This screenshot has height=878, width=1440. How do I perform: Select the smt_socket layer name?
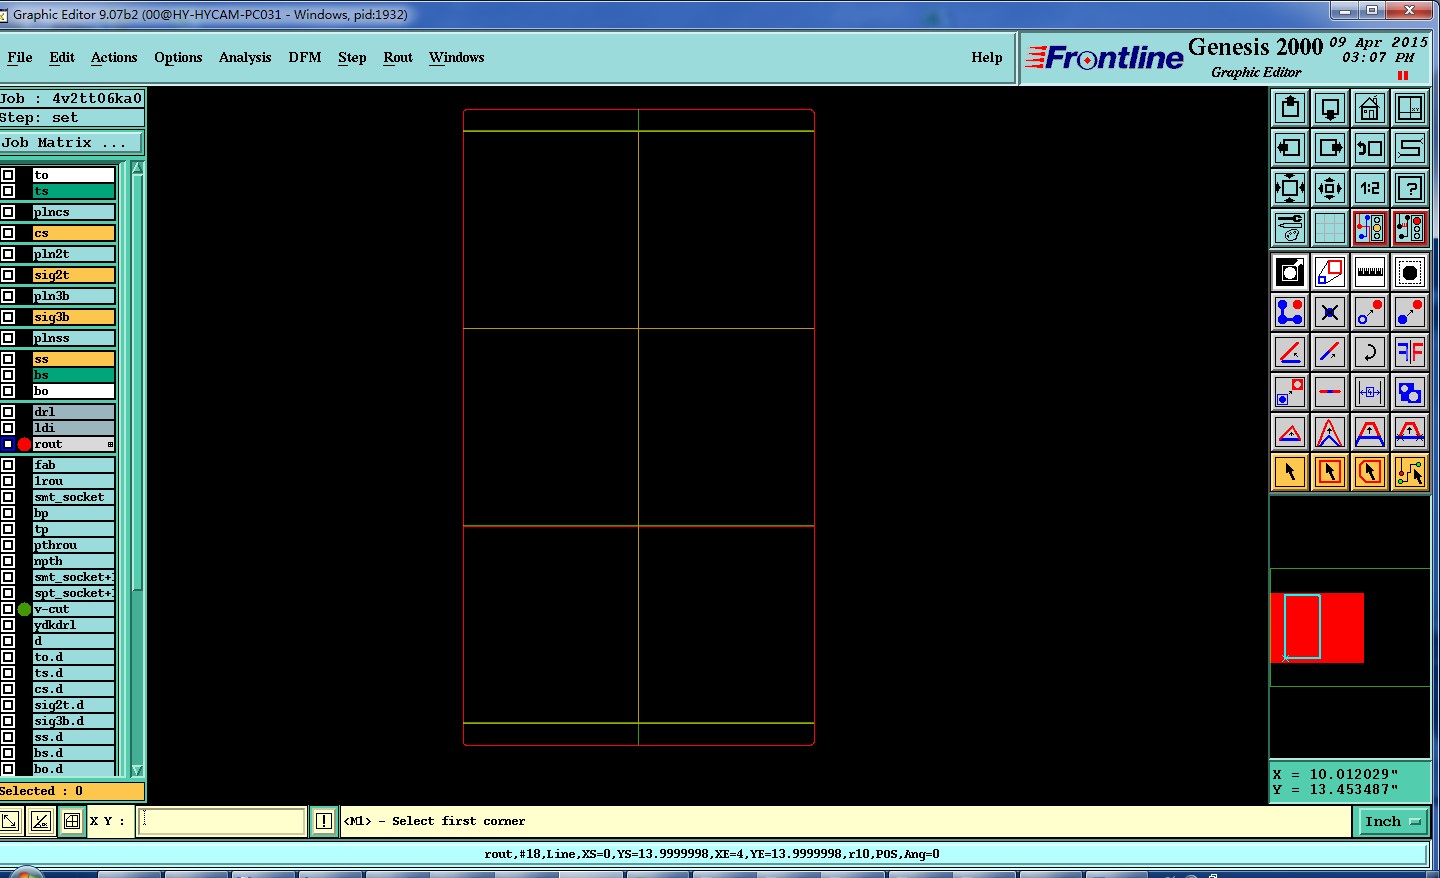73,497
